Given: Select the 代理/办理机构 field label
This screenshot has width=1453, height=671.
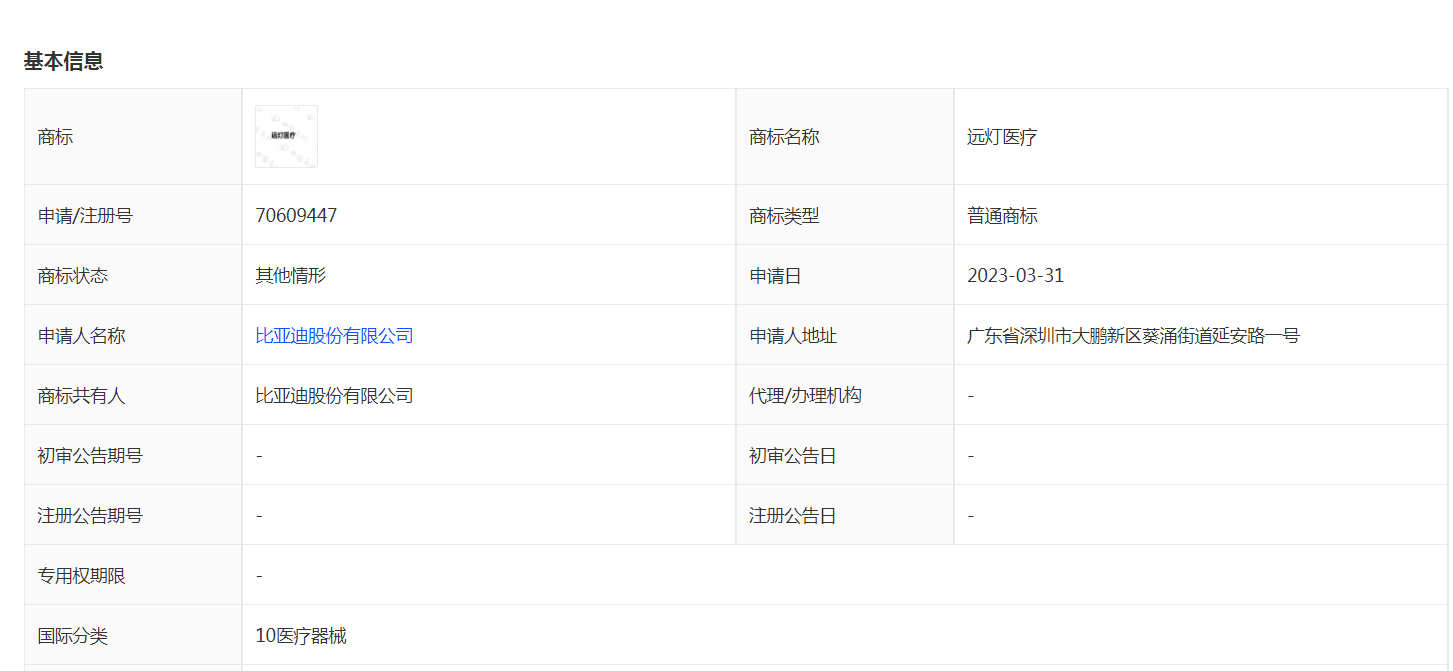Looking at the screenshot, I should [805, 396].
